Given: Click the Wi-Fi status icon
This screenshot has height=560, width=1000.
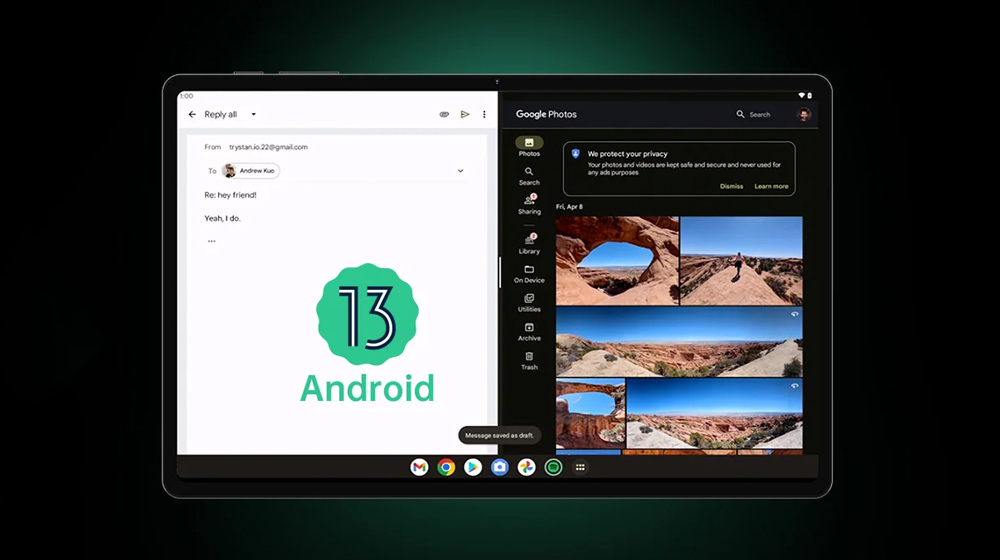Looking at the screenshot, I should tap(802, 96).
